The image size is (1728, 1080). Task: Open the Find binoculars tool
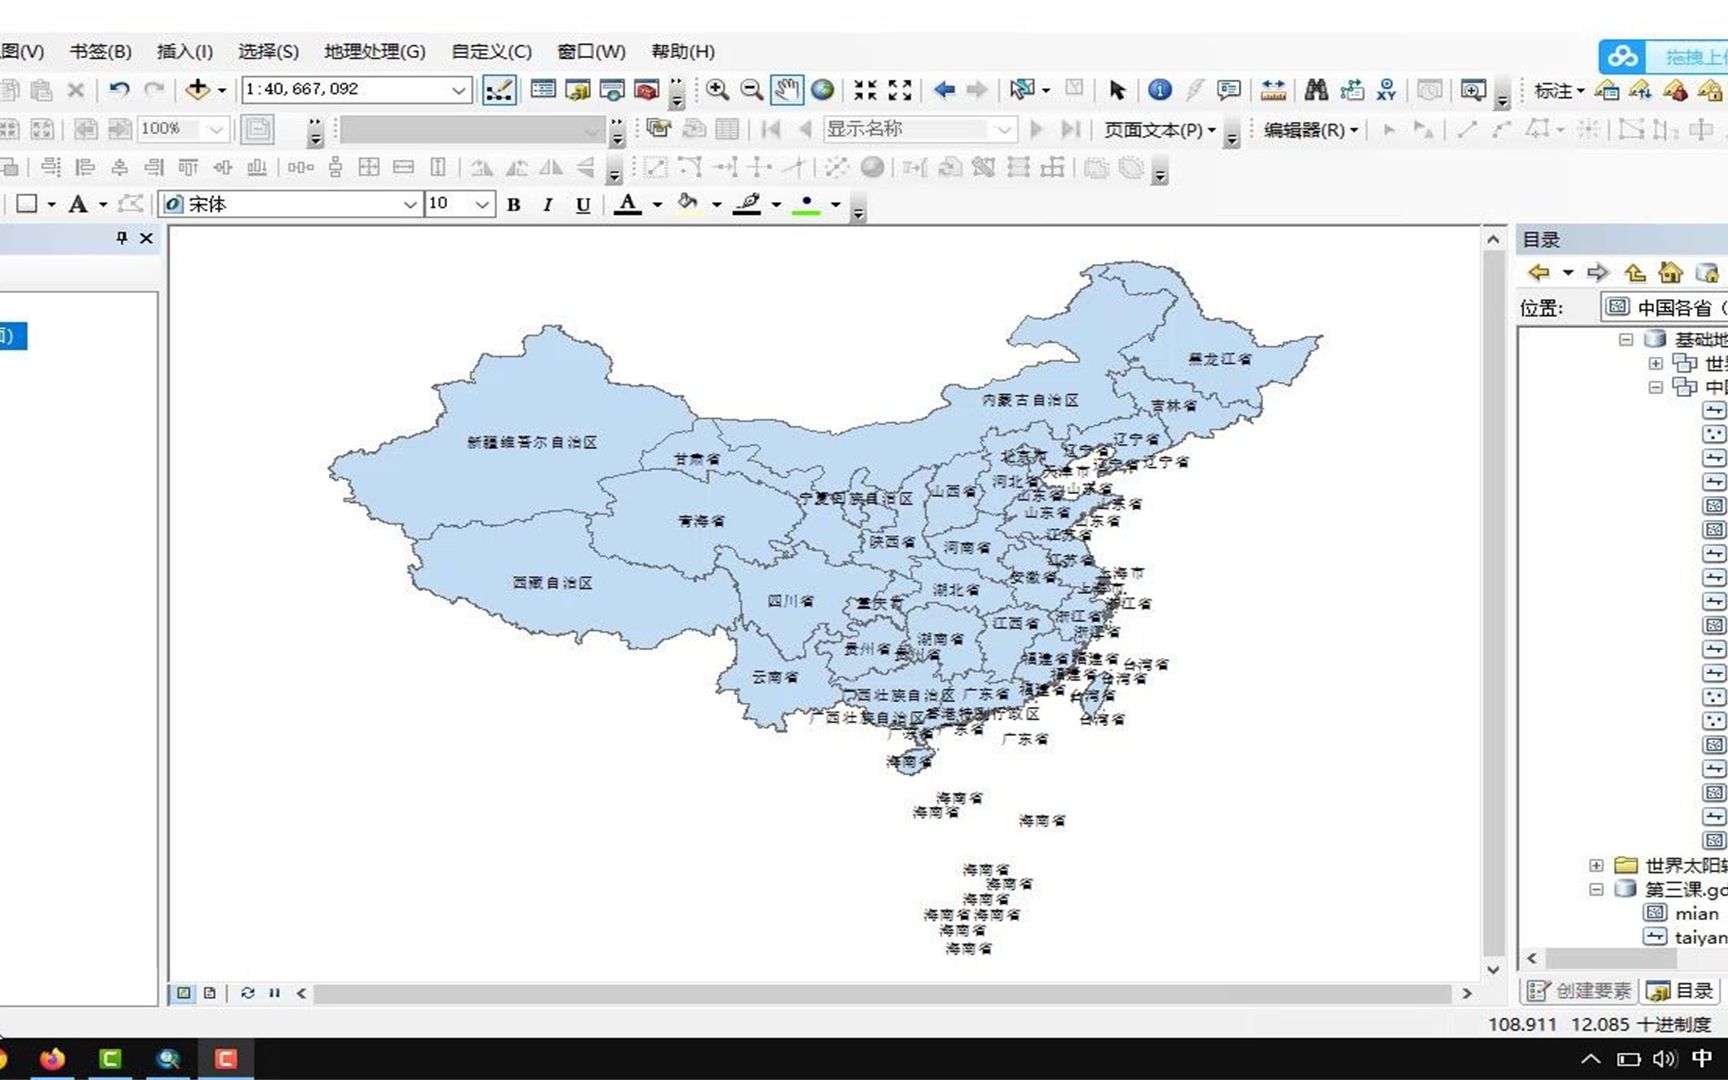click(x=1317, y=90)
